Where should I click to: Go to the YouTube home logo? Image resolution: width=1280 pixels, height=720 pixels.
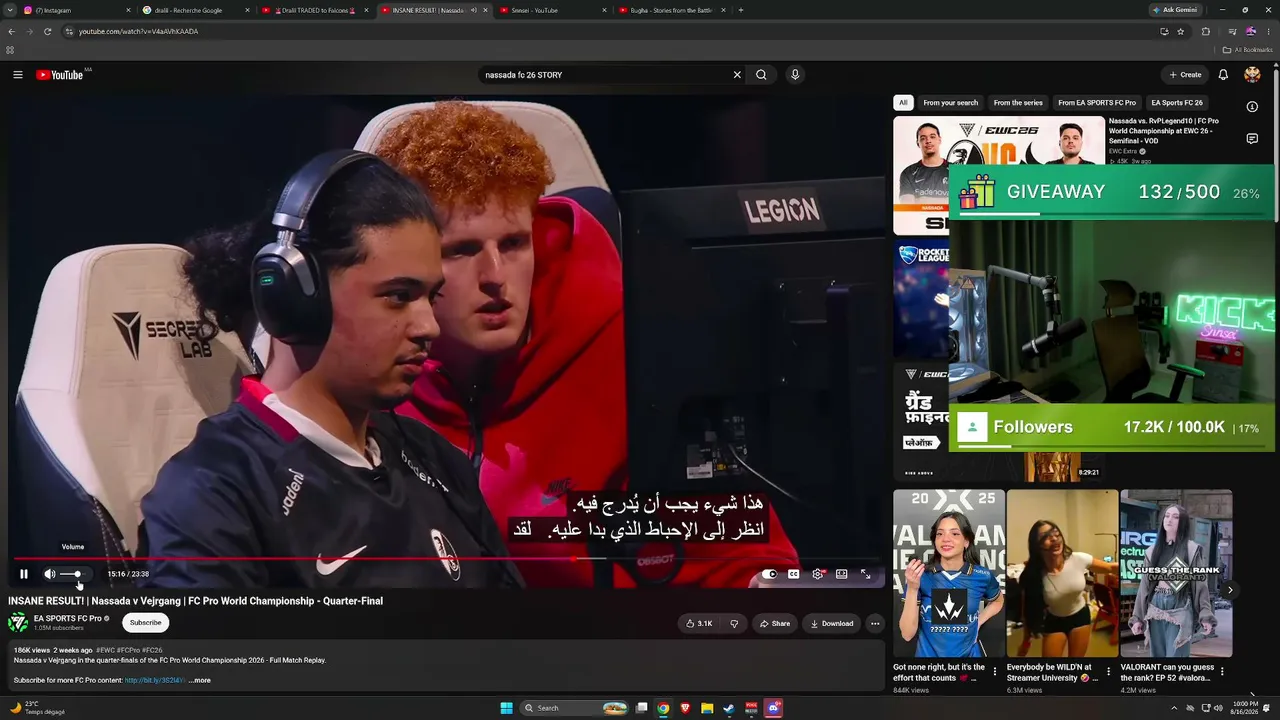(60, 75)
